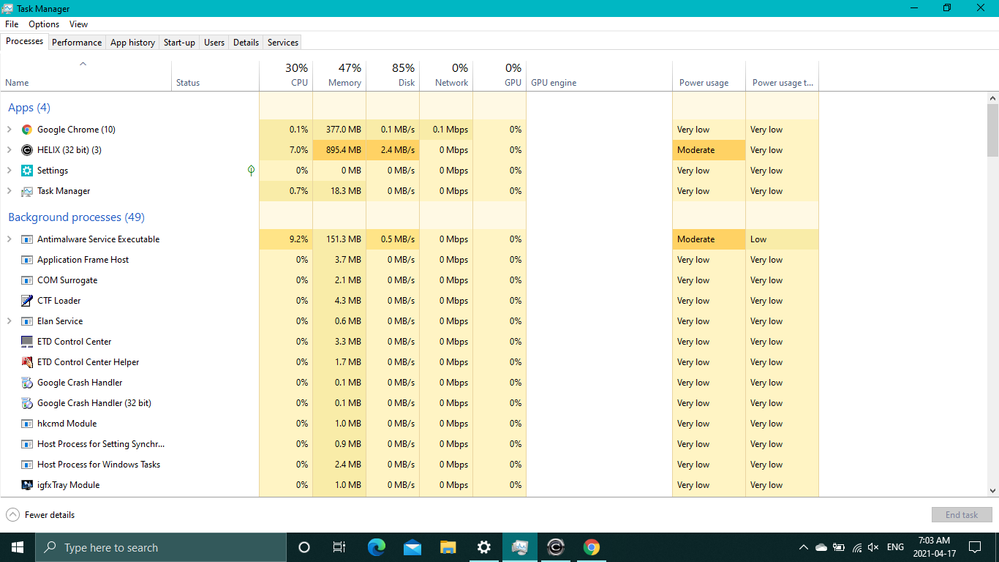This screenshot has height=562, width=999.
Task: Expand the Task Manager process group
Action: pos(9,191)
